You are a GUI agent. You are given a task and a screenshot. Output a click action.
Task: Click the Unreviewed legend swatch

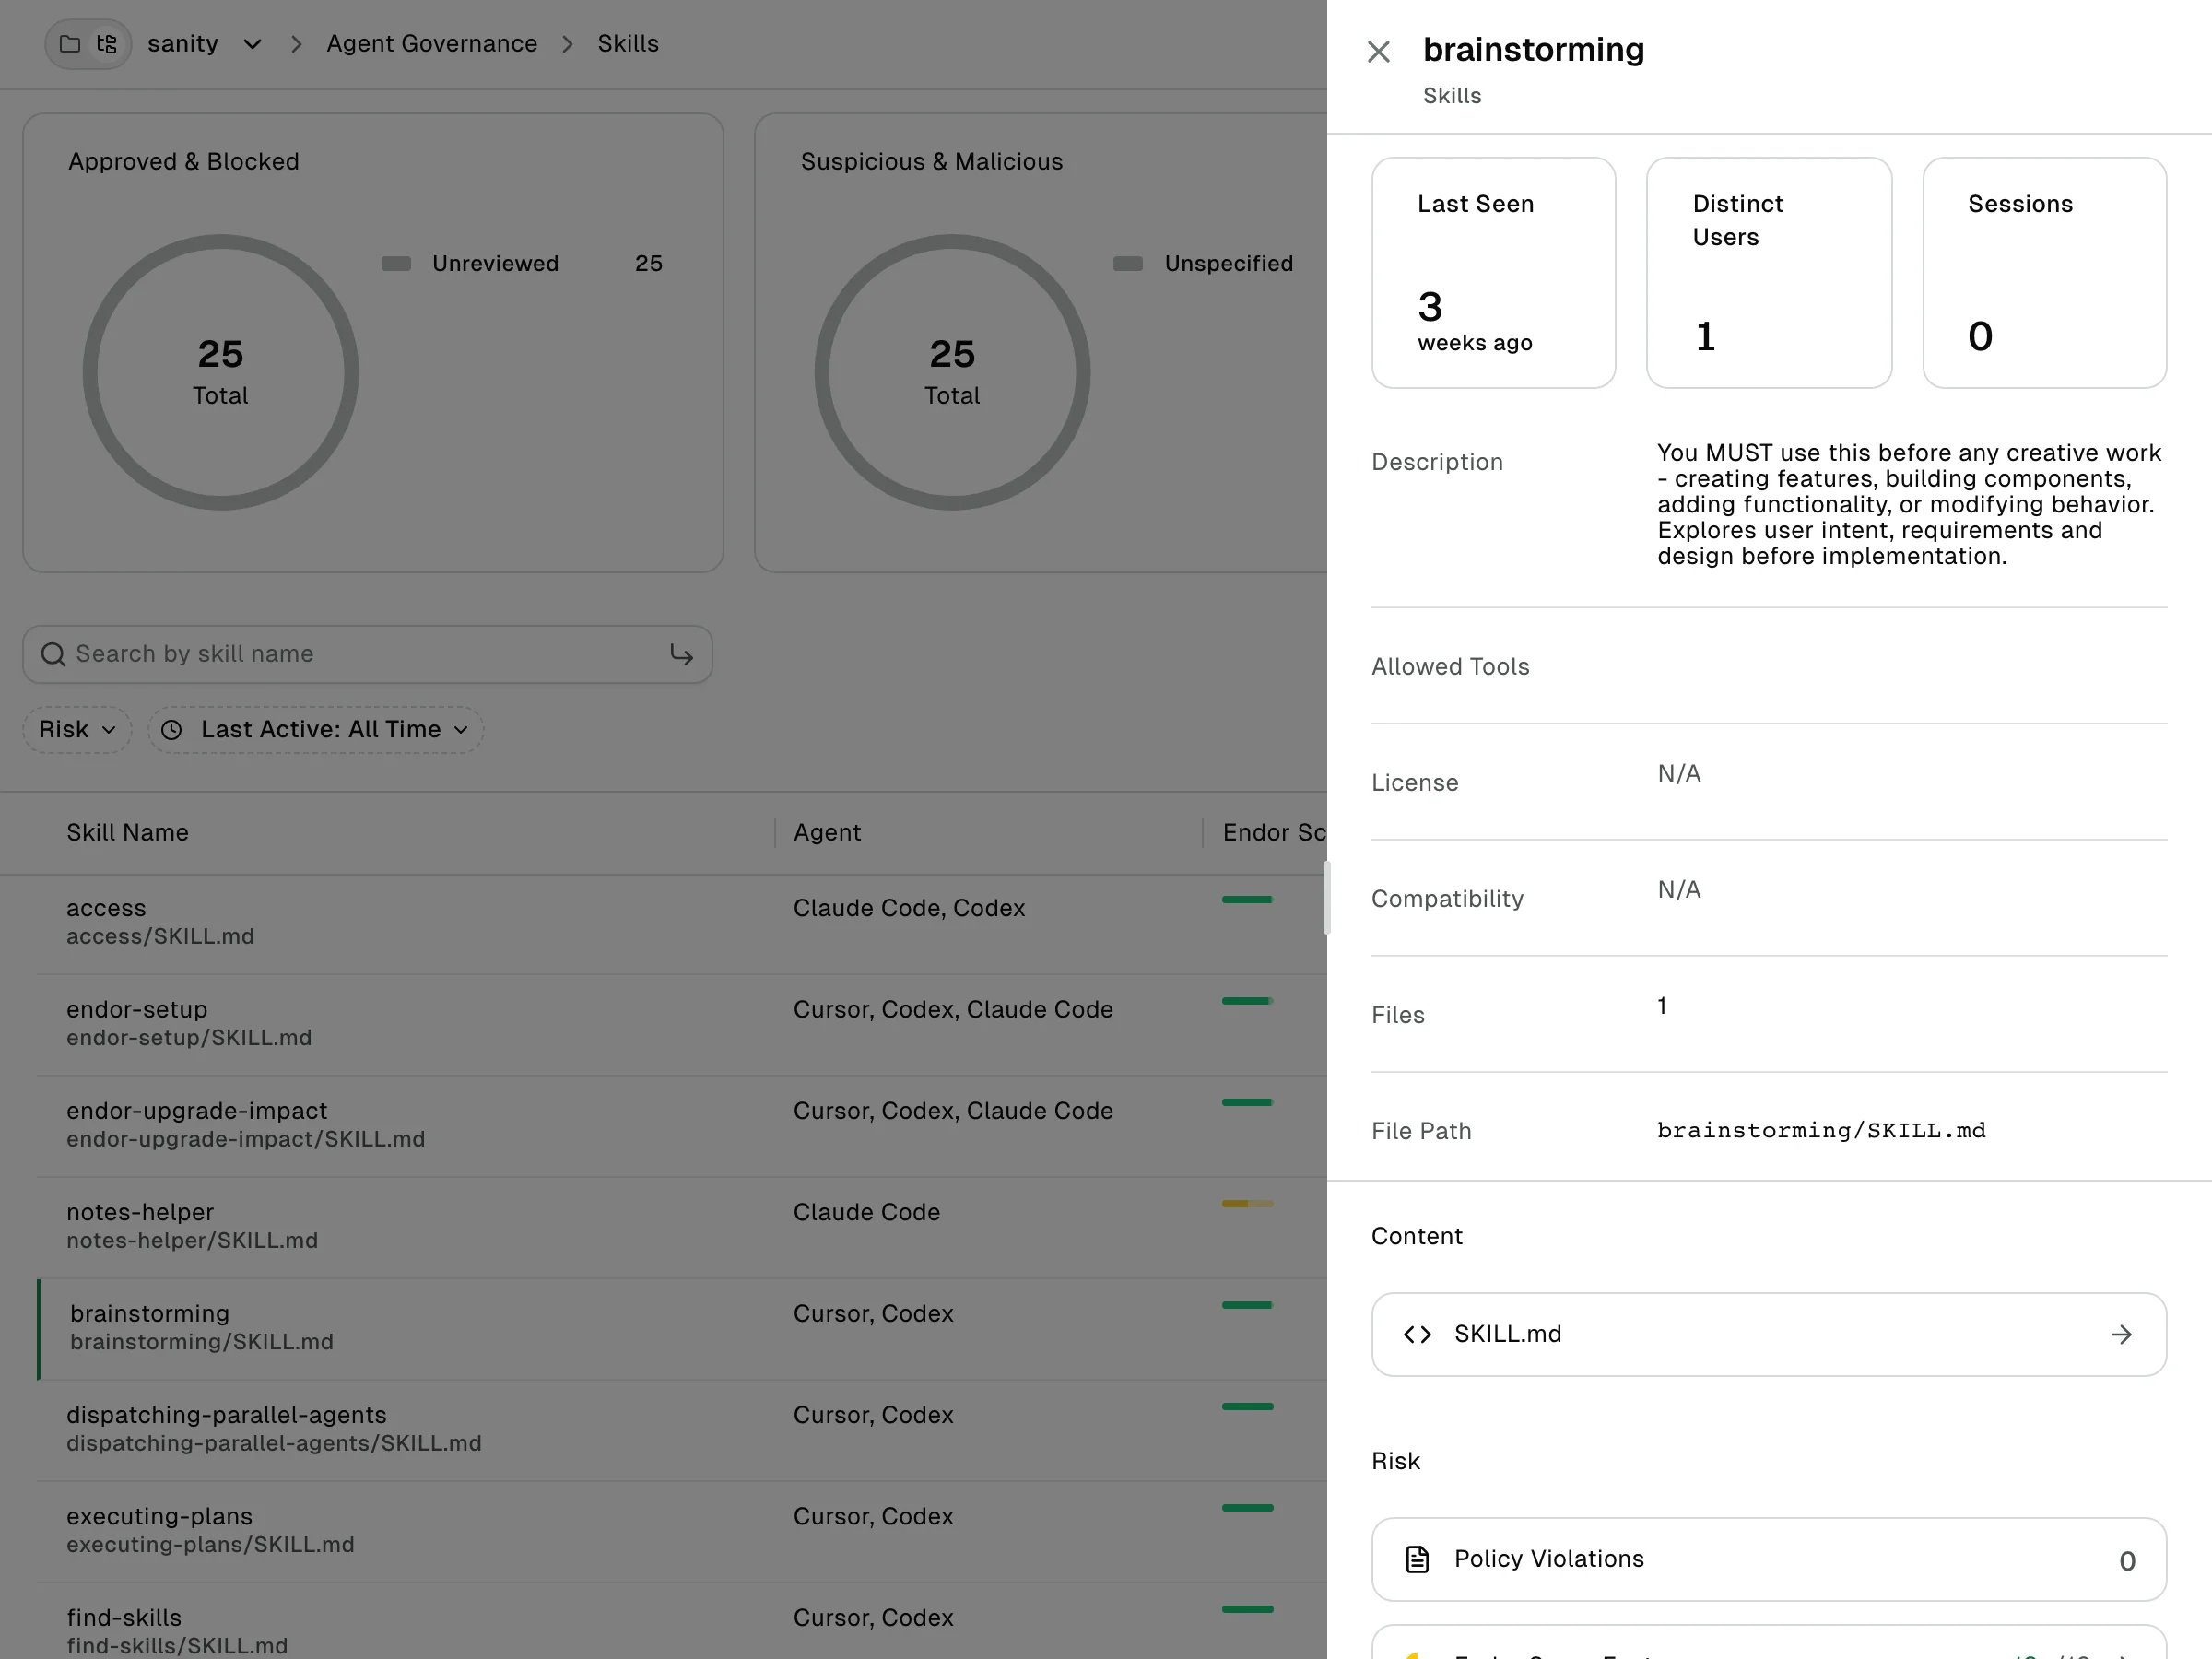pyautogui.click(x=396, y=264)
